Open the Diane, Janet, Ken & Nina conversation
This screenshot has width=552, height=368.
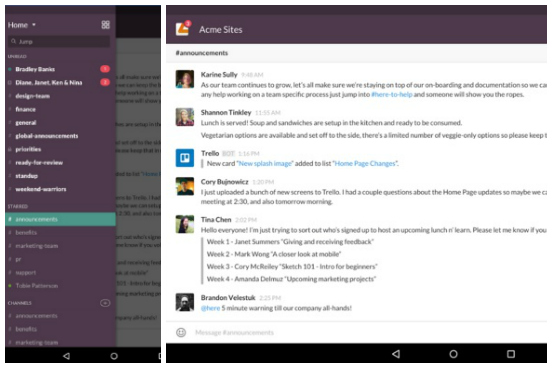(x=49, y=82)
